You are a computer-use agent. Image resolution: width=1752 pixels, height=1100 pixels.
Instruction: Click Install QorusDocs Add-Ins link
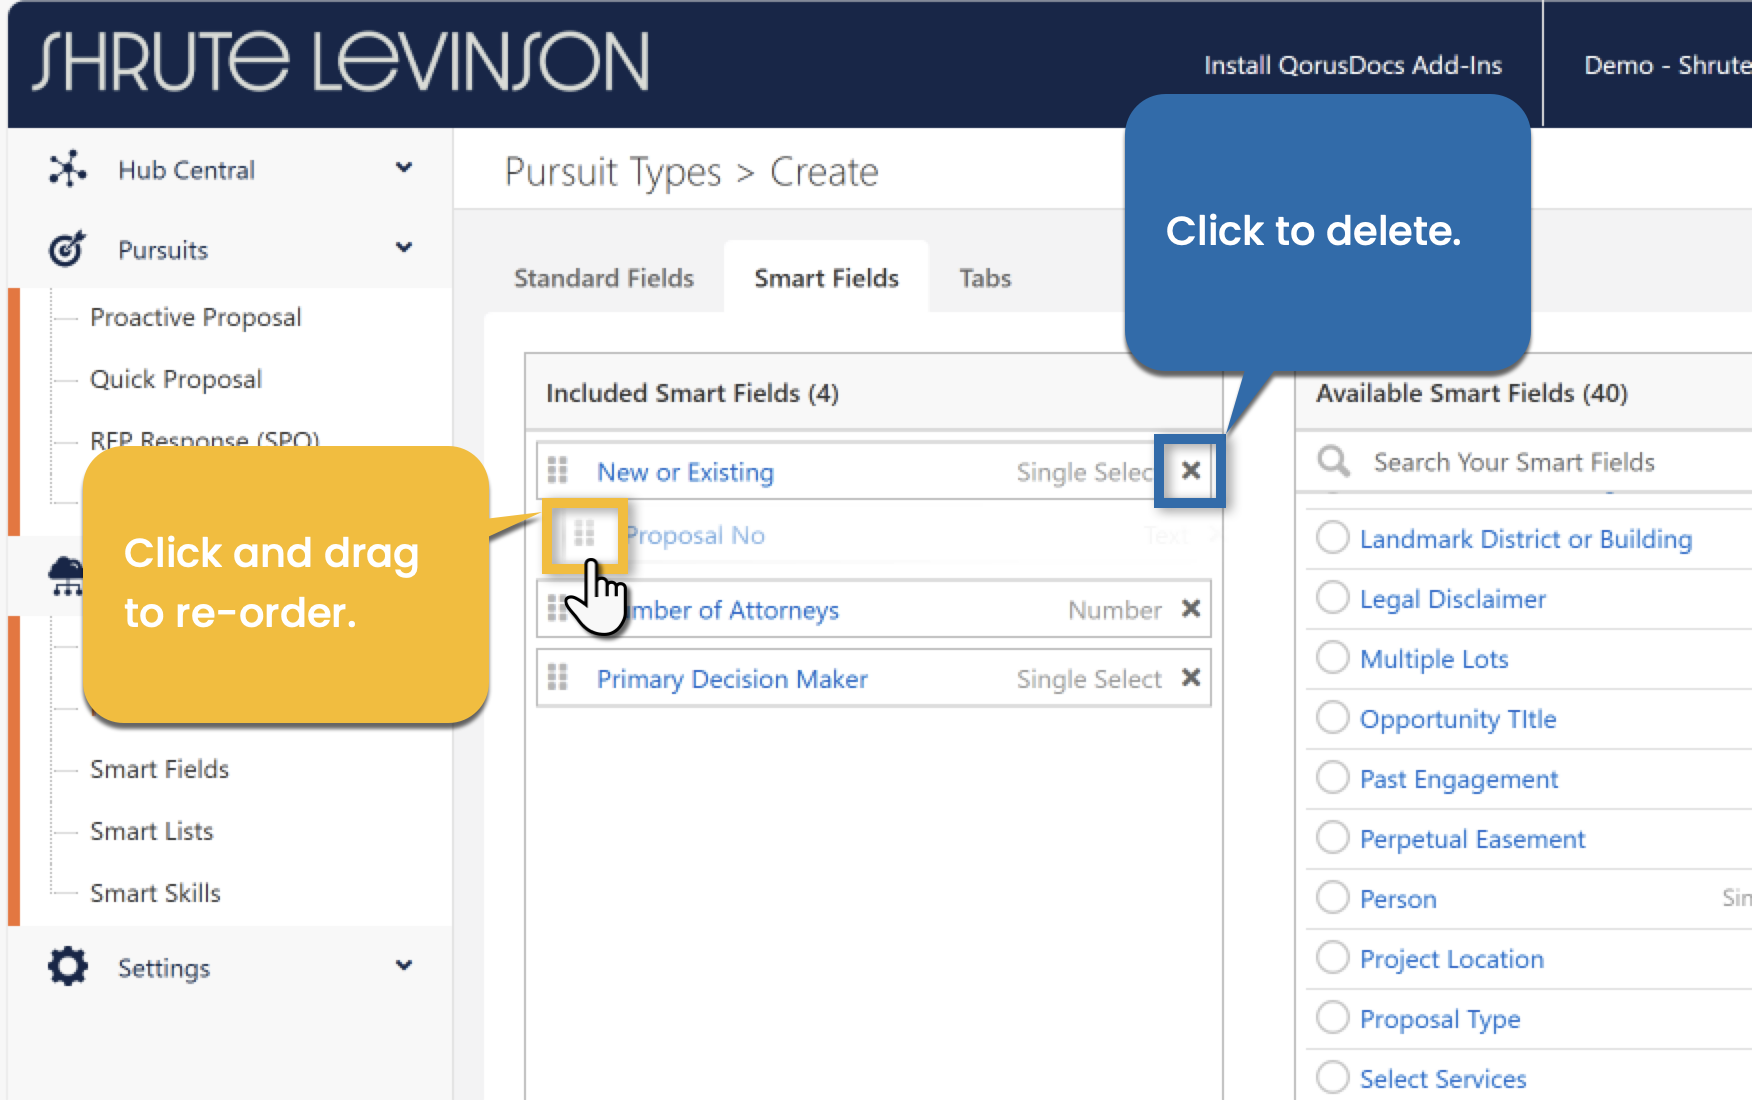[1352, 66]
